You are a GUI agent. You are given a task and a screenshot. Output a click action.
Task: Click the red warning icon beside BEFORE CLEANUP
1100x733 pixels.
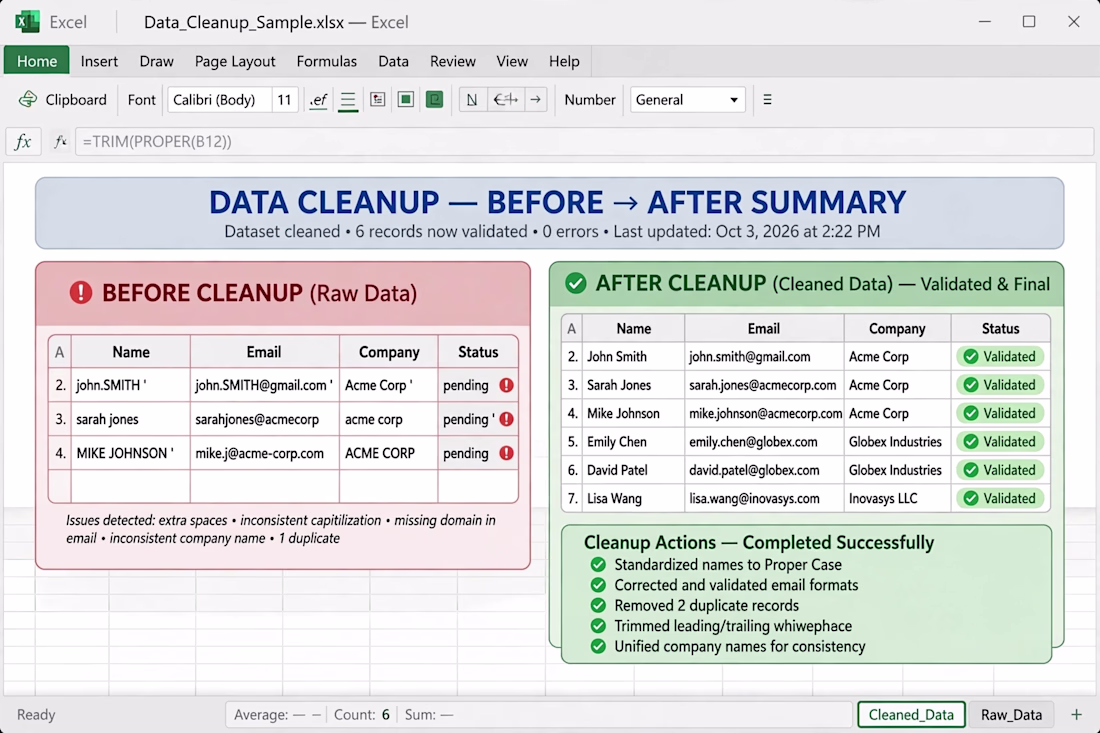(81, 292)
